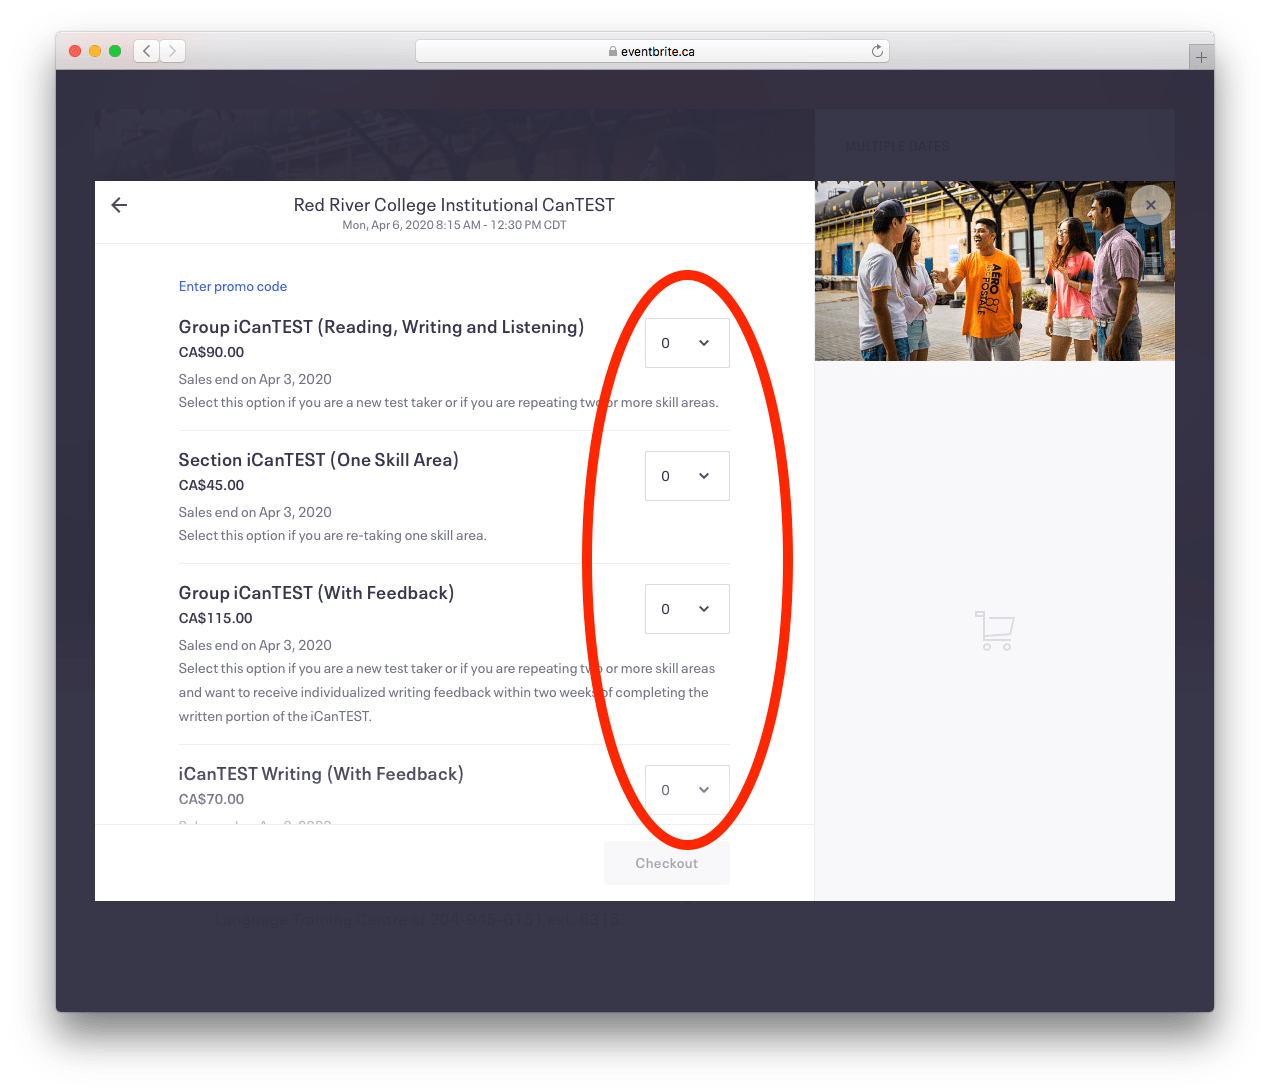Click the event photo of students
The height and width of the screenshot is (1092, 1270).
995,271
